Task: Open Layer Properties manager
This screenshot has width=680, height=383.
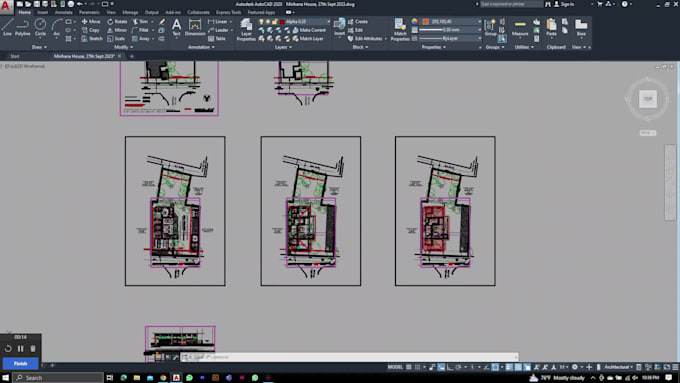Action: 246,29
